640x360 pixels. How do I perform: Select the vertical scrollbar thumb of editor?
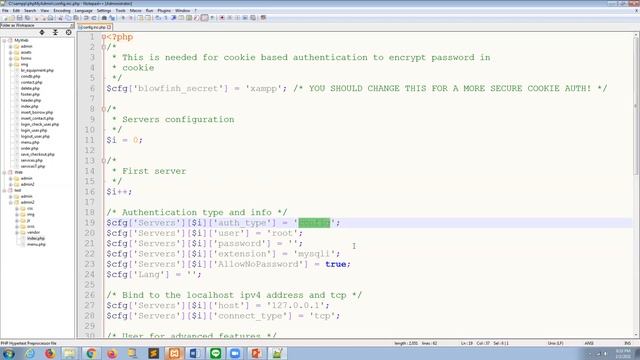click(x=636, y=106)
